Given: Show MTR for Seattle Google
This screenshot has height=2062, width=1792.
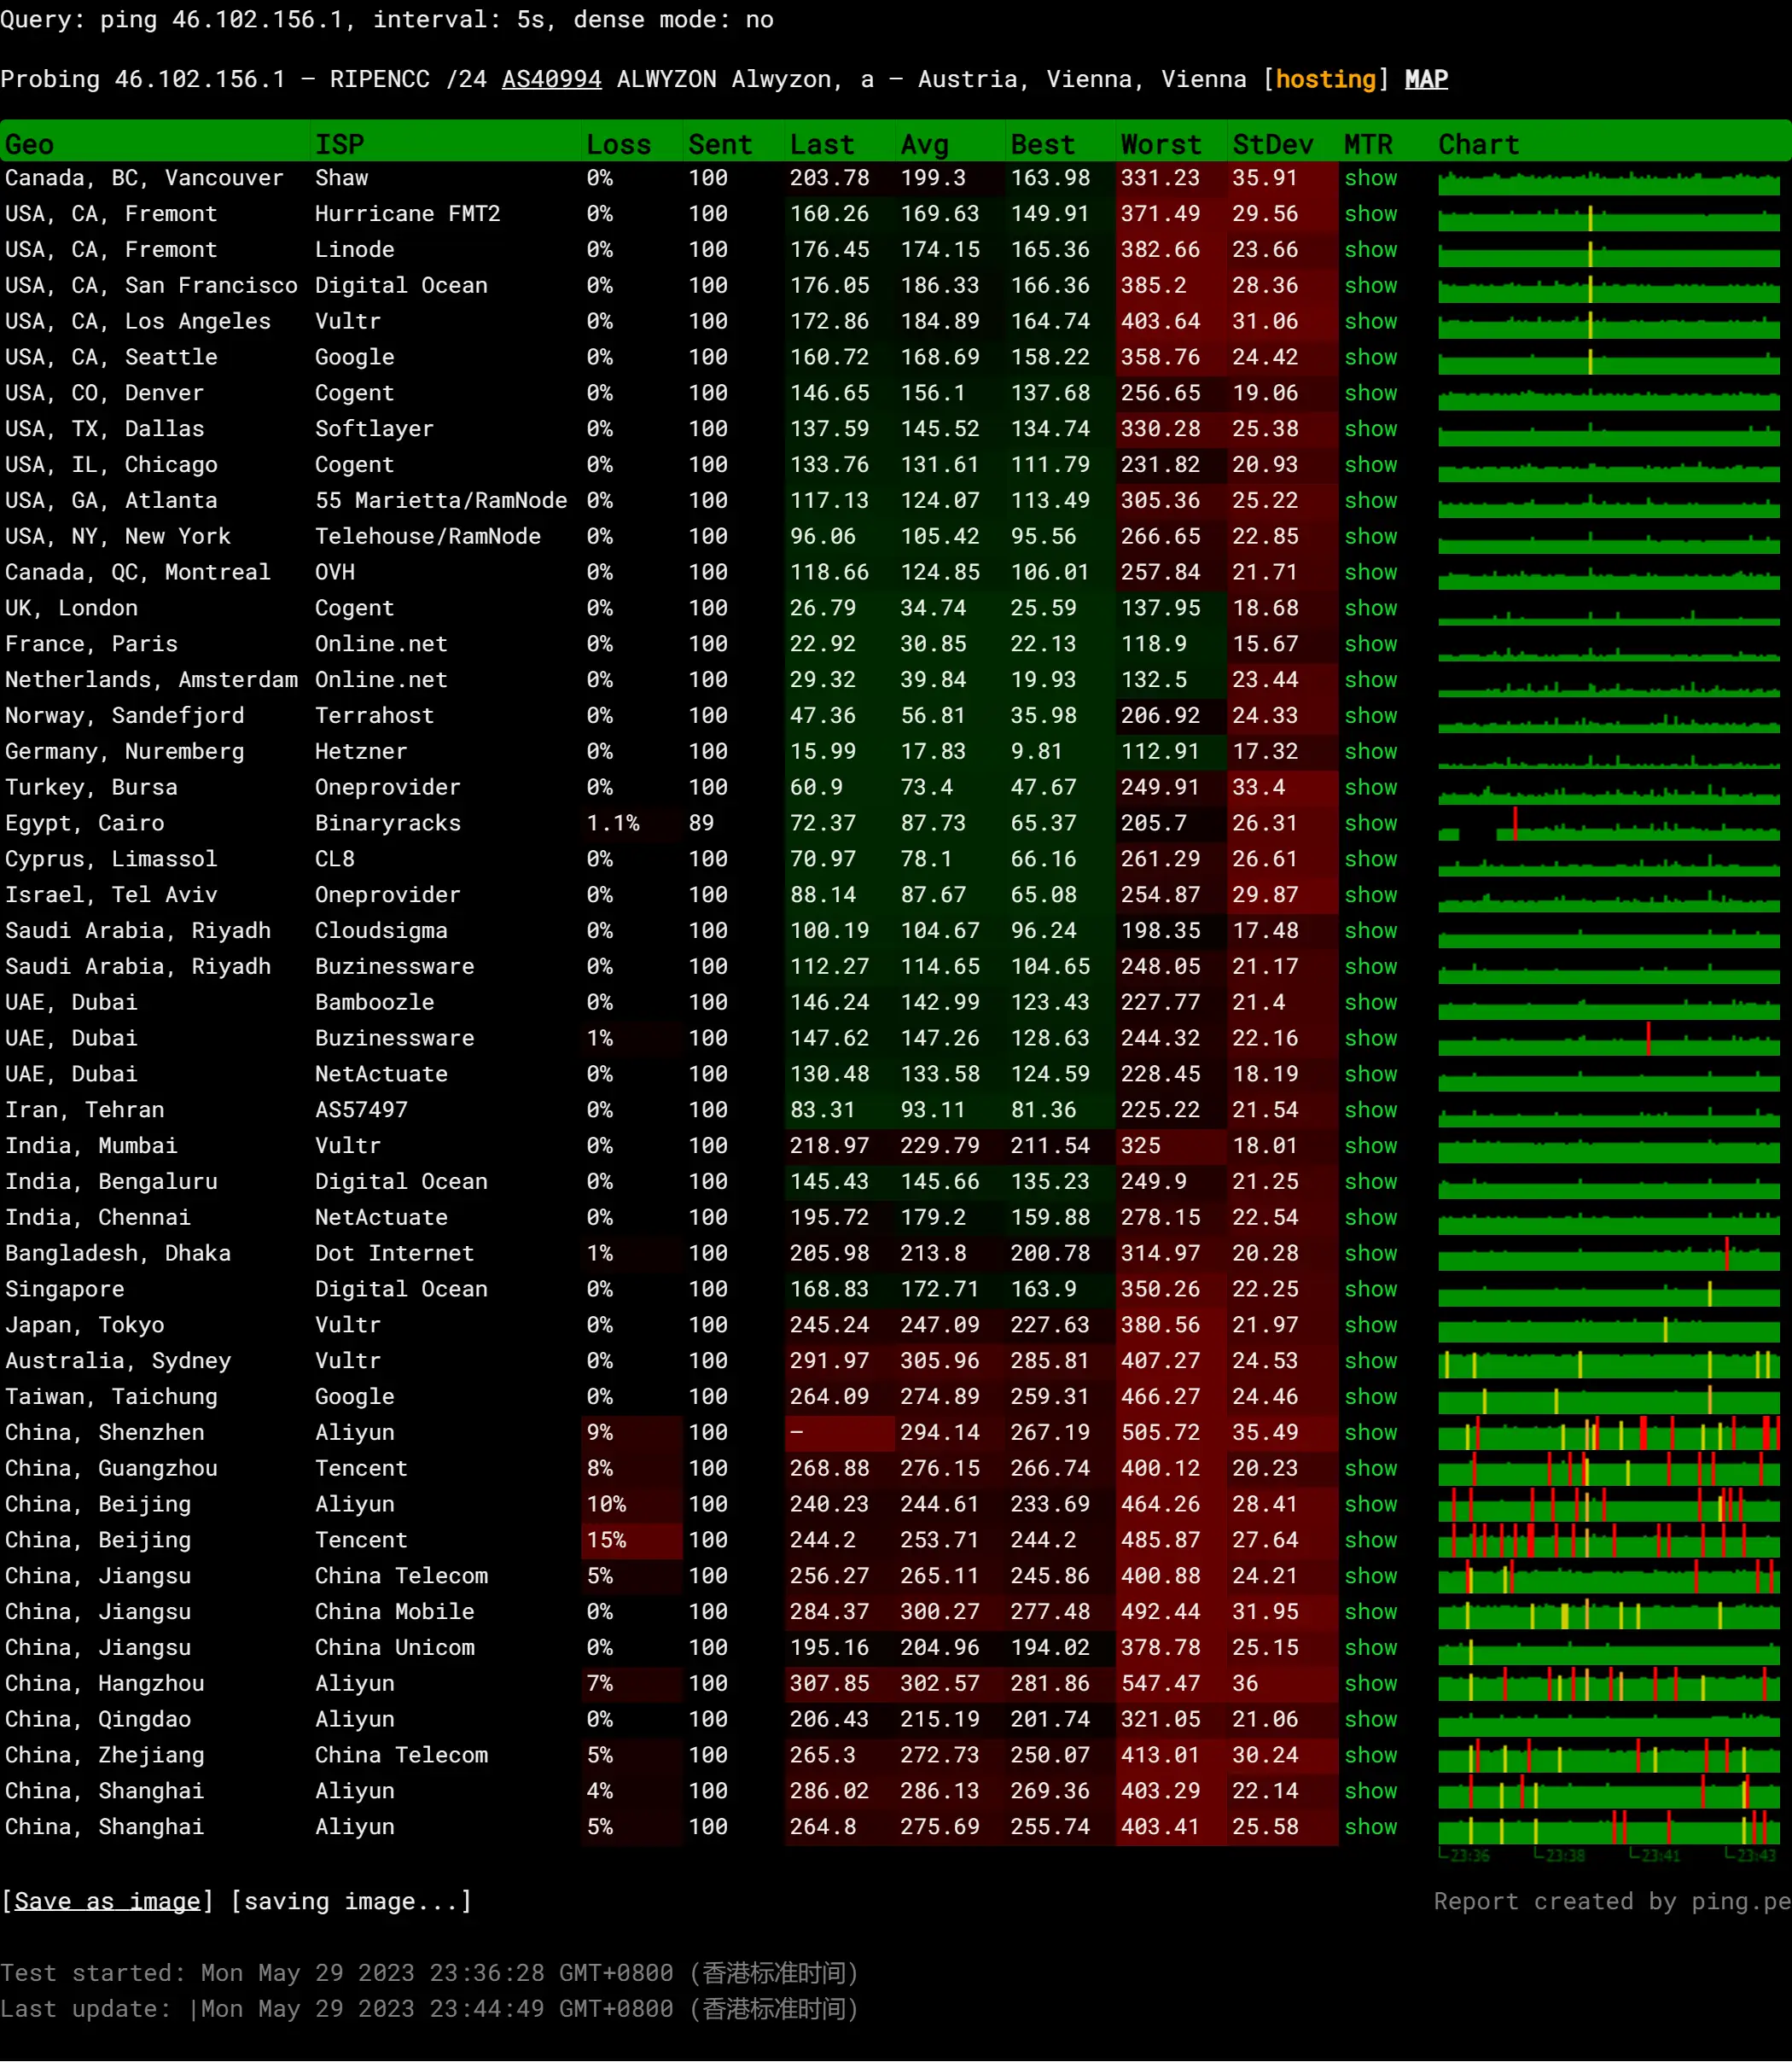Looking at the screenshot, I should click(x=1370, y=357).
